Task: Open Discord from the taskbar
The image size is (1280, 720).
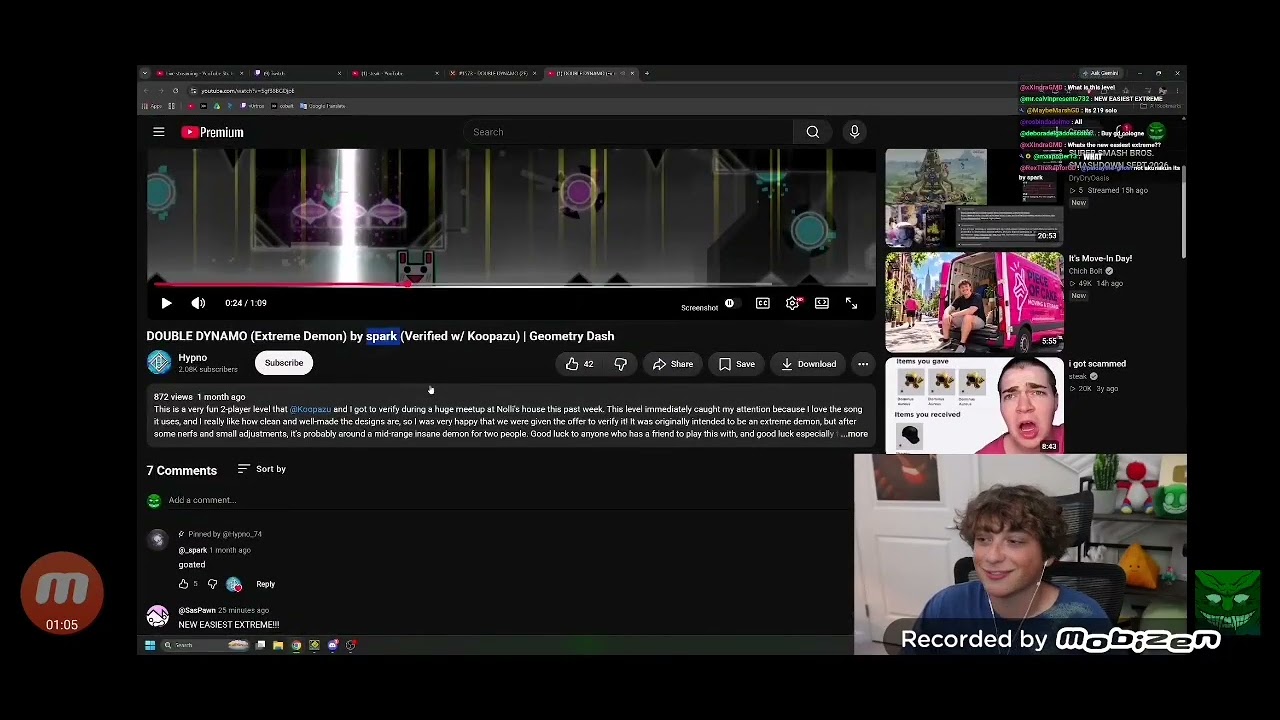Action: click(x=333, y=645)
